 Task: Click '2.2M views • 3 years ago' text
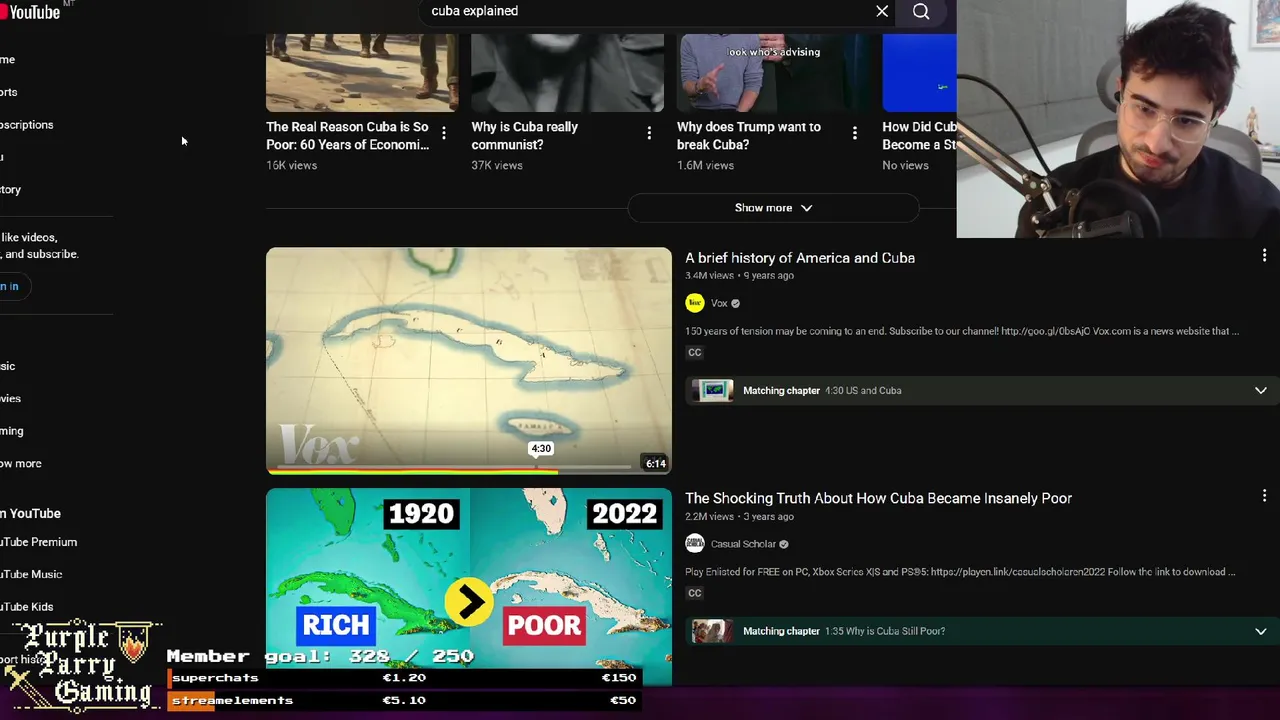pos(739,517)
